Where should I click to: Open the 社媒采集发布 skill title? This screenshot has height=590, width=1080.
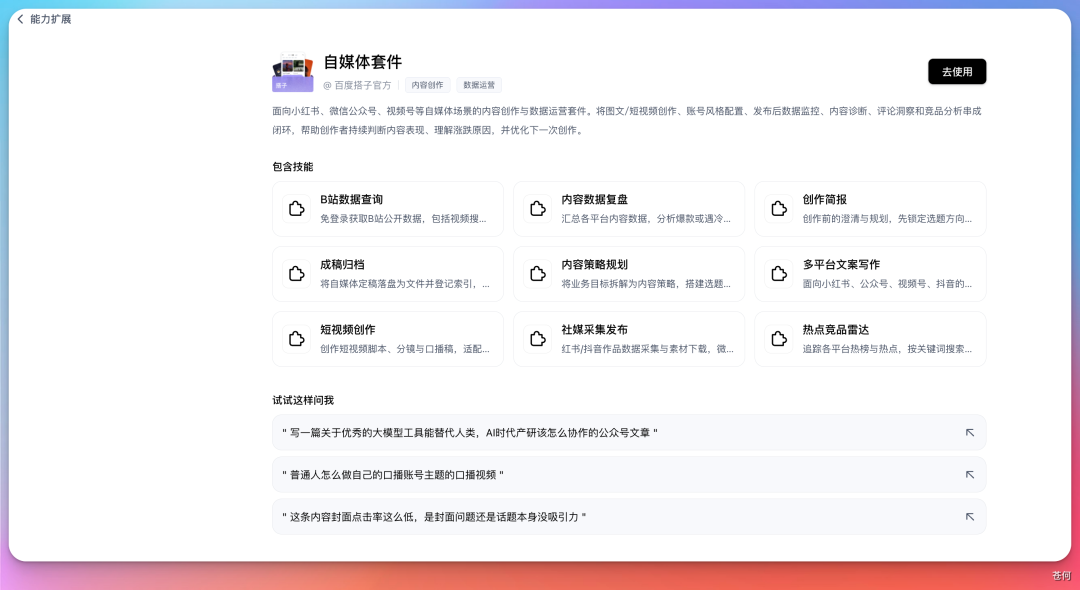[594, 330]
